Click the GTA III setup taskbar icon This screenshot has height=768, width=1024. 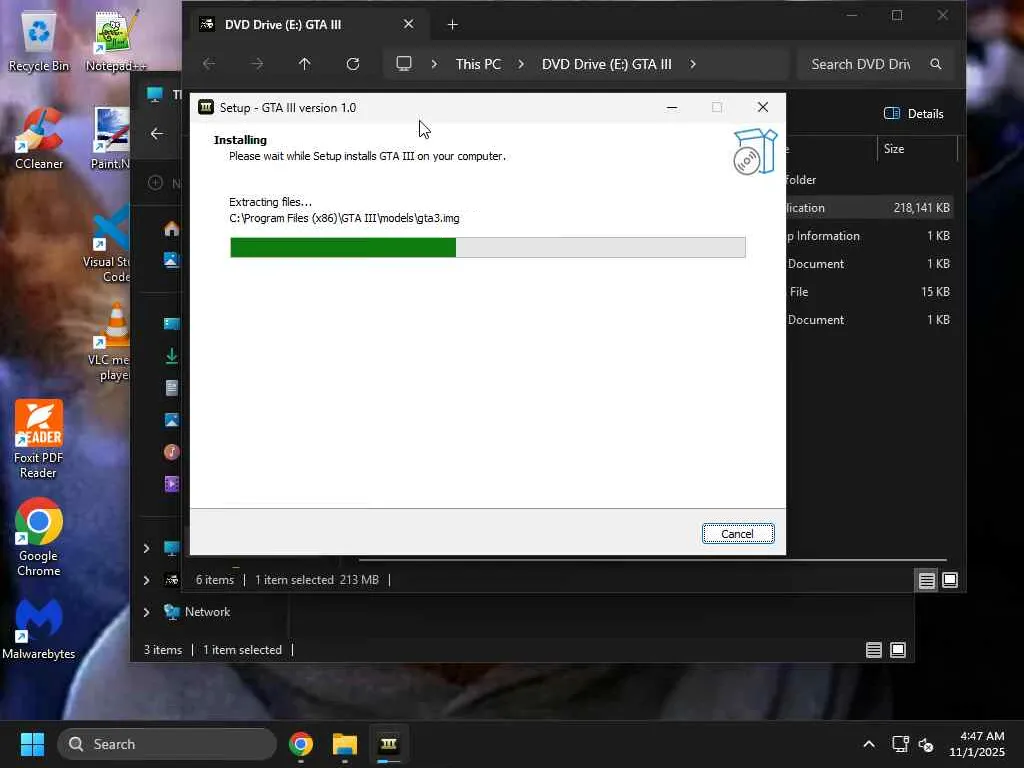[x=389, y=744]
